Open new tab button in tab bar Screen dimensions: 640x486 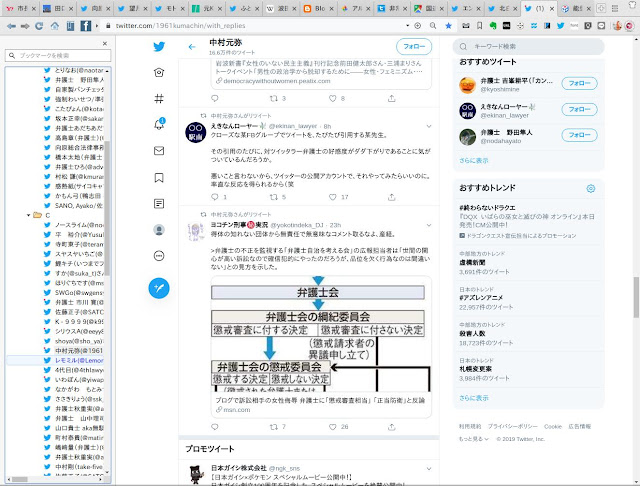coord(601,8)
